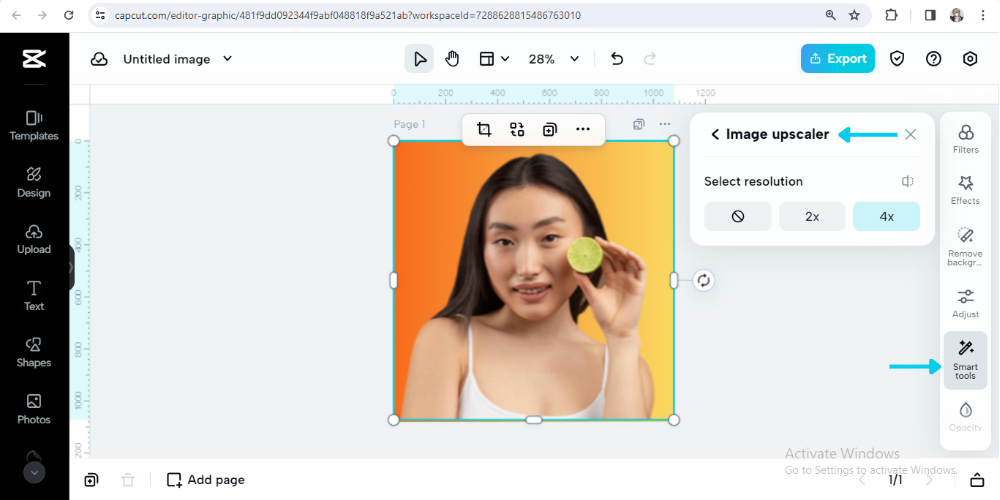The width and height of the screenshot is (1000, 500).
Task: Switch to the Shapes sidebar tab
Action: pyautogui.click(x=34, y=351)
